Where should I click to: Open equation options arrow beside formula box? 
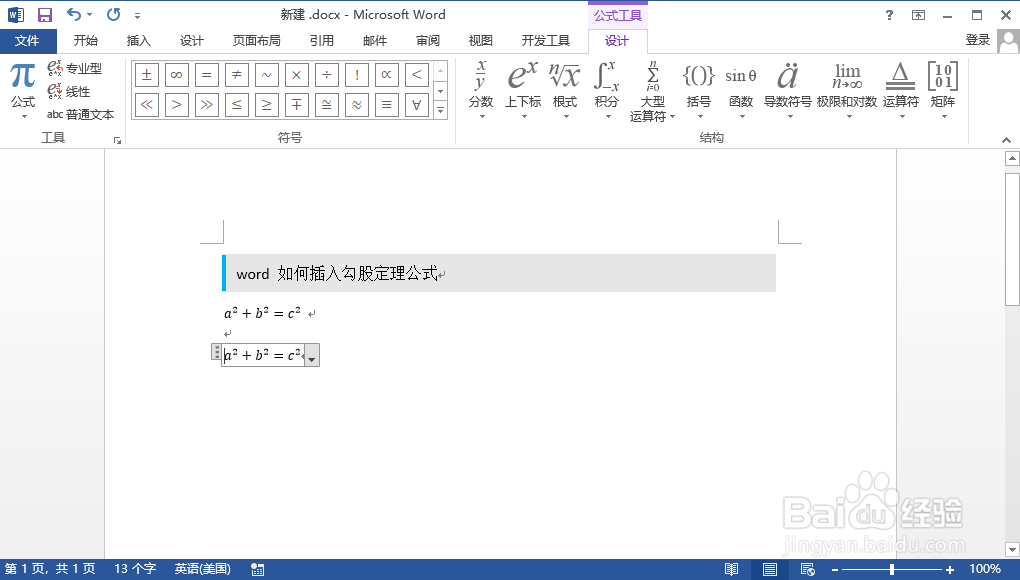point(312,356)
